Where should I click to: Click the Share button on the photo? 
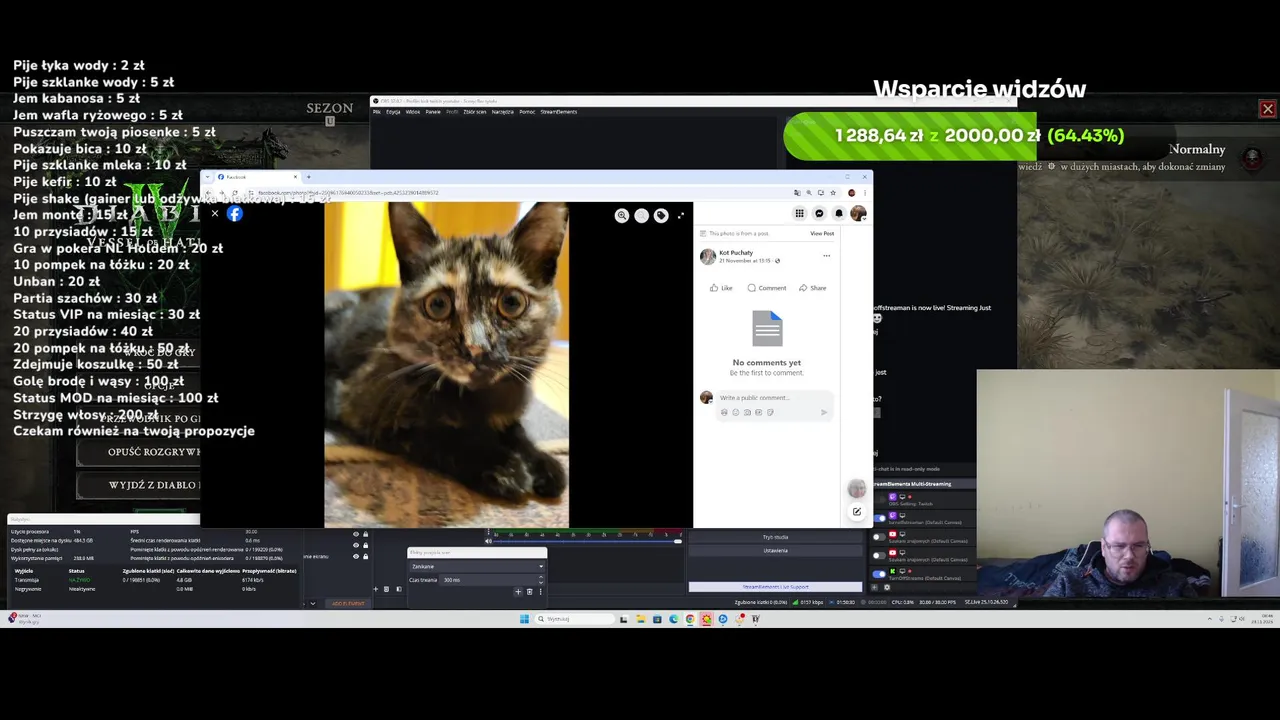812,288
